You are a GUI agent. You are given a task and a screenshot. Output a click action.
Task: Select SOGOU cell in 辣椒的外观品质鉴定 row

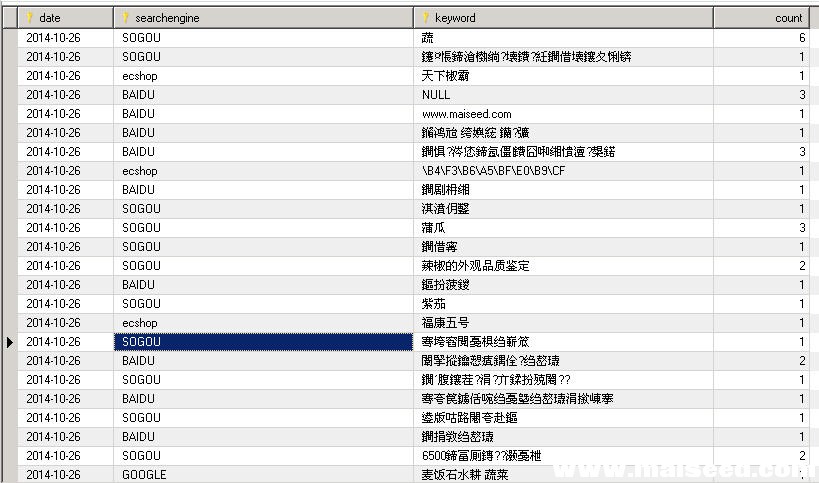coord(264,266)
